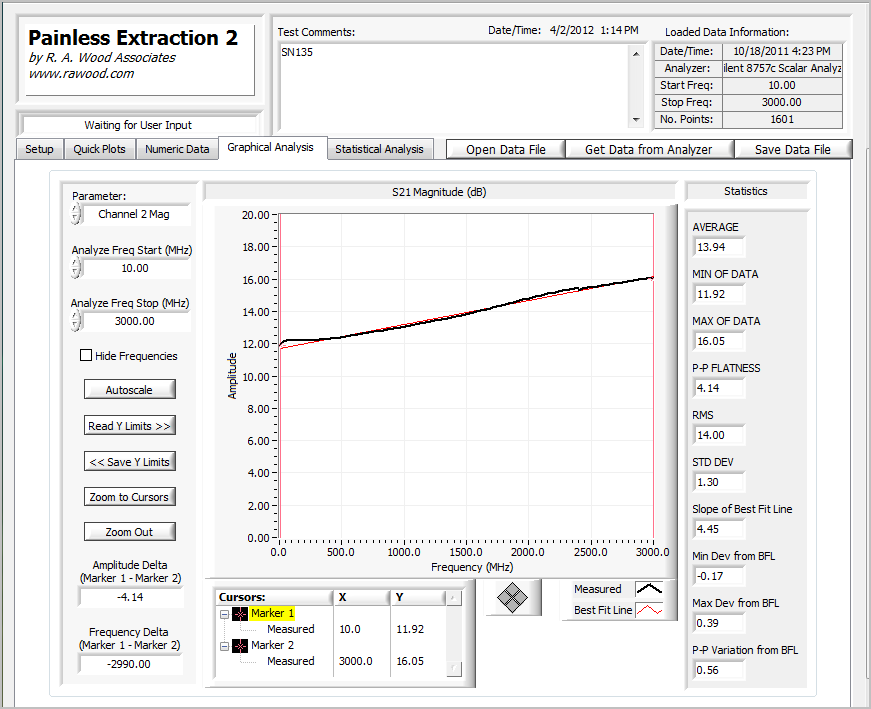871x709 pixels.
Task: Click the cursor mover diamond pad
Action: 512,598
